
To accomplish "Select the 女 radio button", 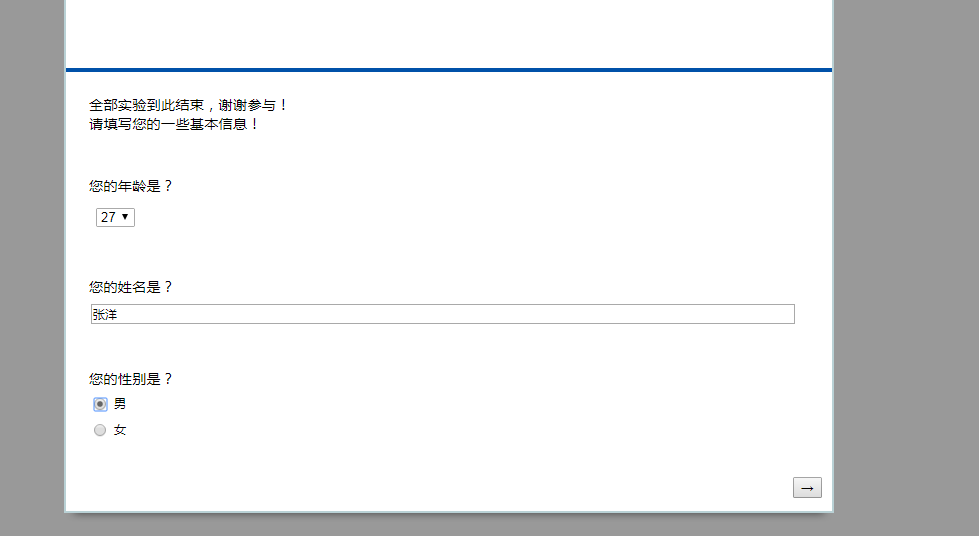I will pos(100,430).
